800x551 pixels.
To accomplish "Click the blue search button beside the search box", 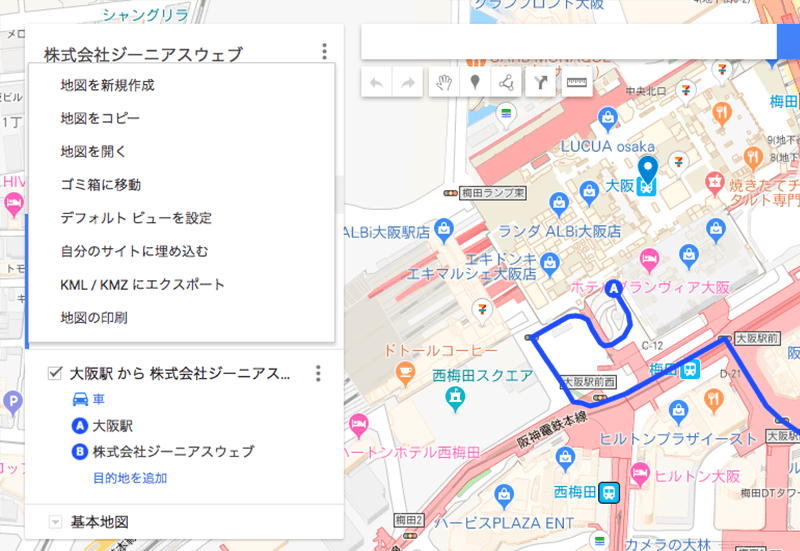I will tap(788, 41).
